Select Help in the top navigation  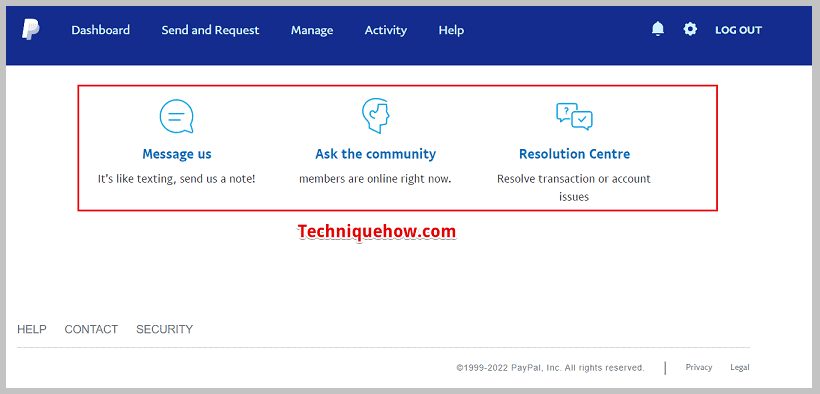[x=451, y=31]
